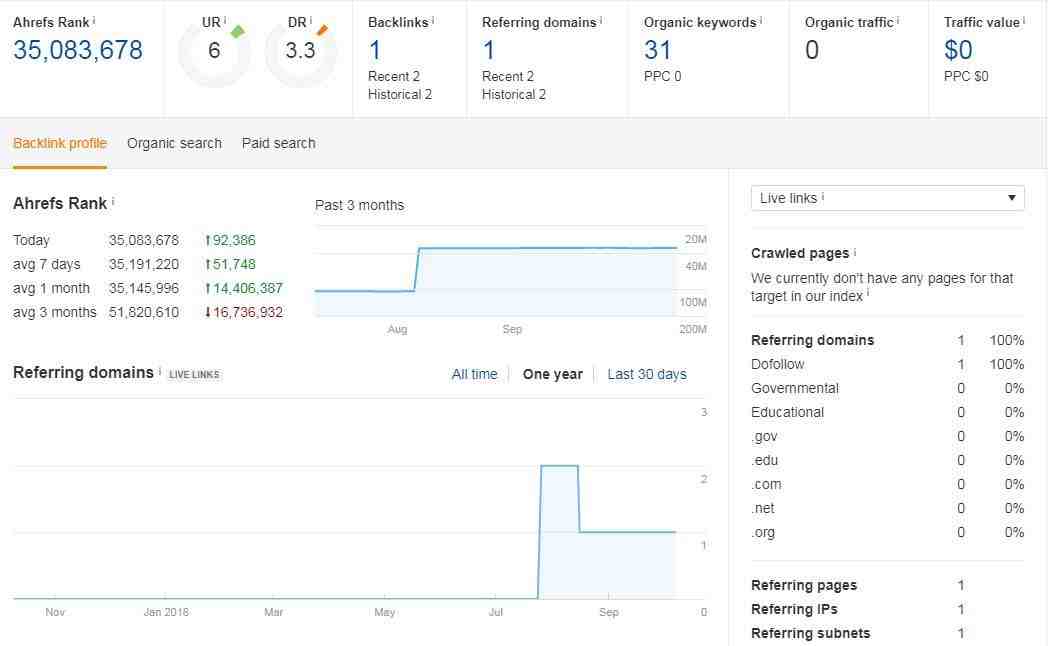
Task: Click 'PPC 0' under Organic keywords
Action: [662, 76]
